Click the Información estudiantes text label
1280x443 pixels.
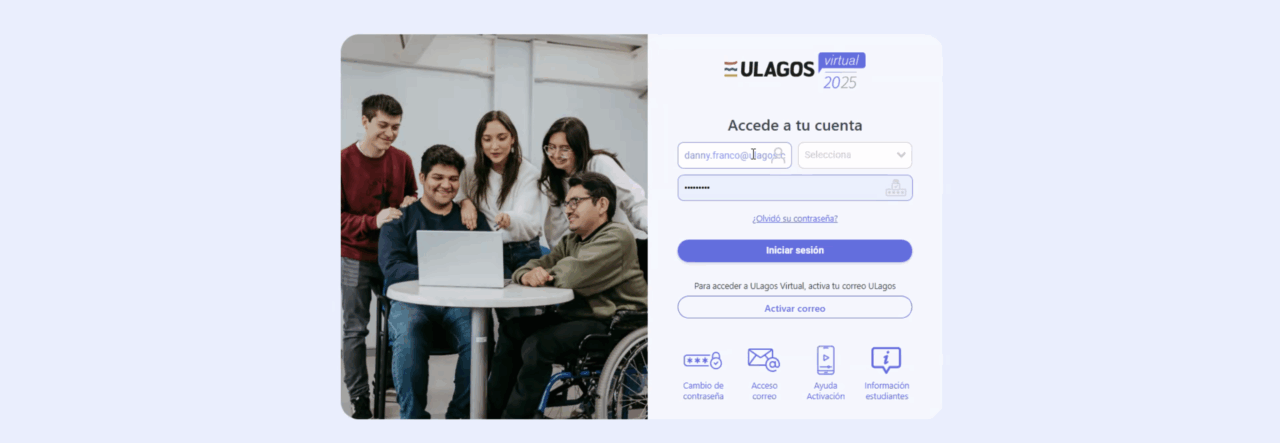click(x=886, y=391)
